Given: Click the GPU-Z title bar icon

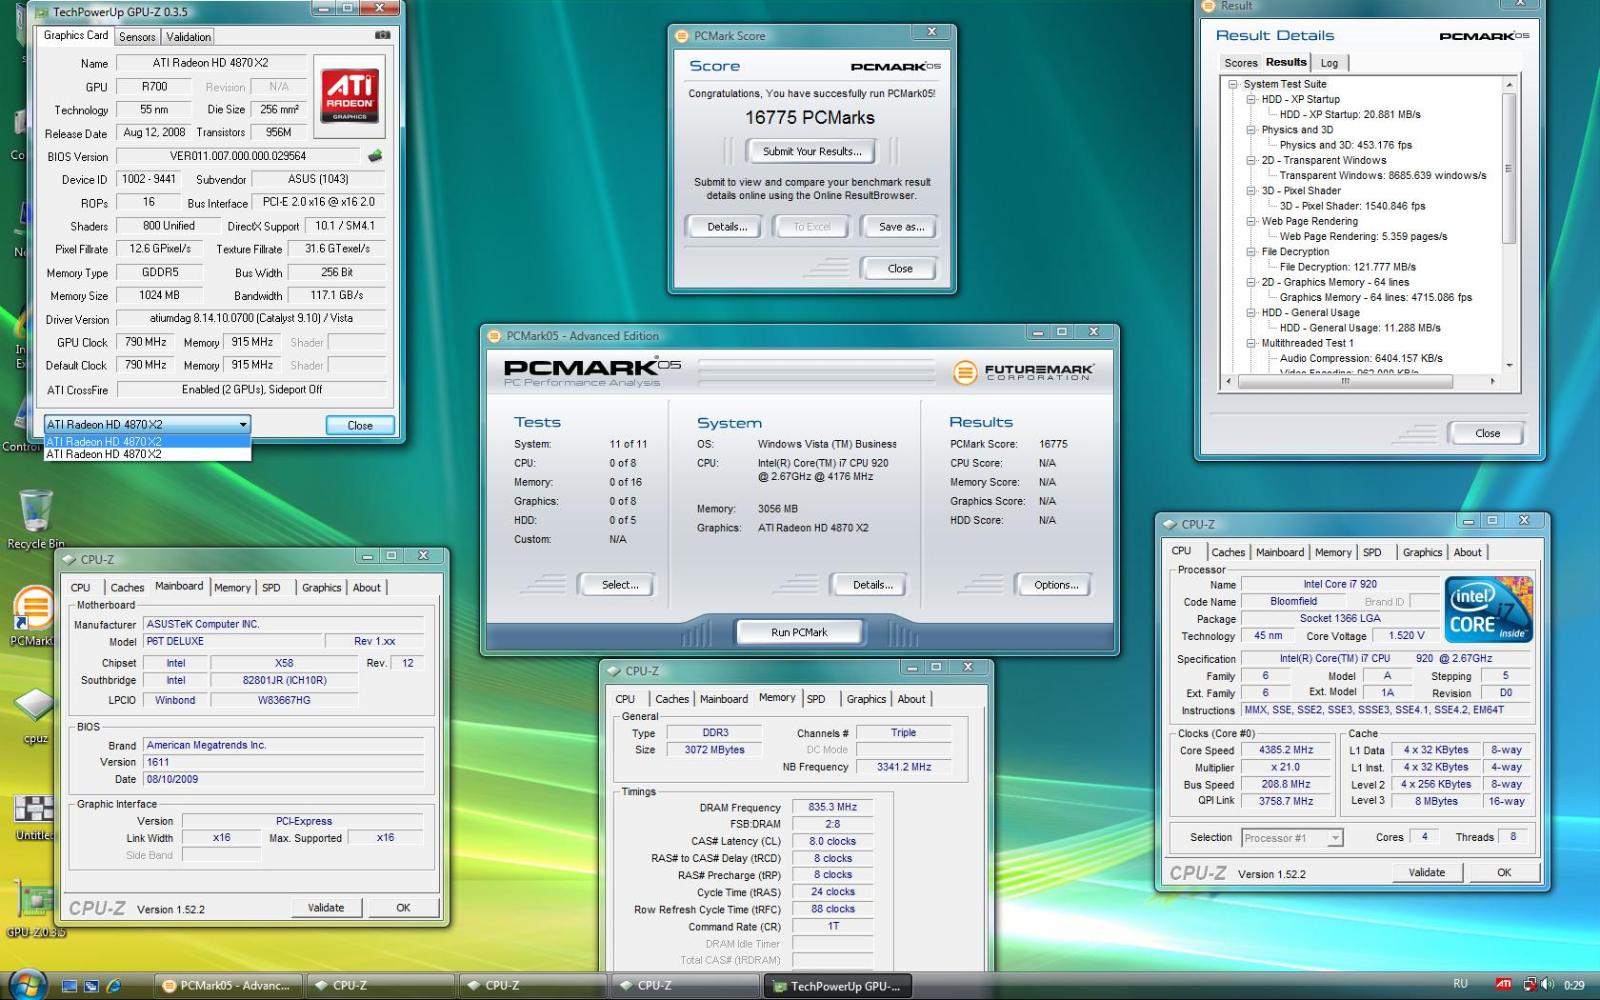Looking at the screenshot, I should coord(40,12).
